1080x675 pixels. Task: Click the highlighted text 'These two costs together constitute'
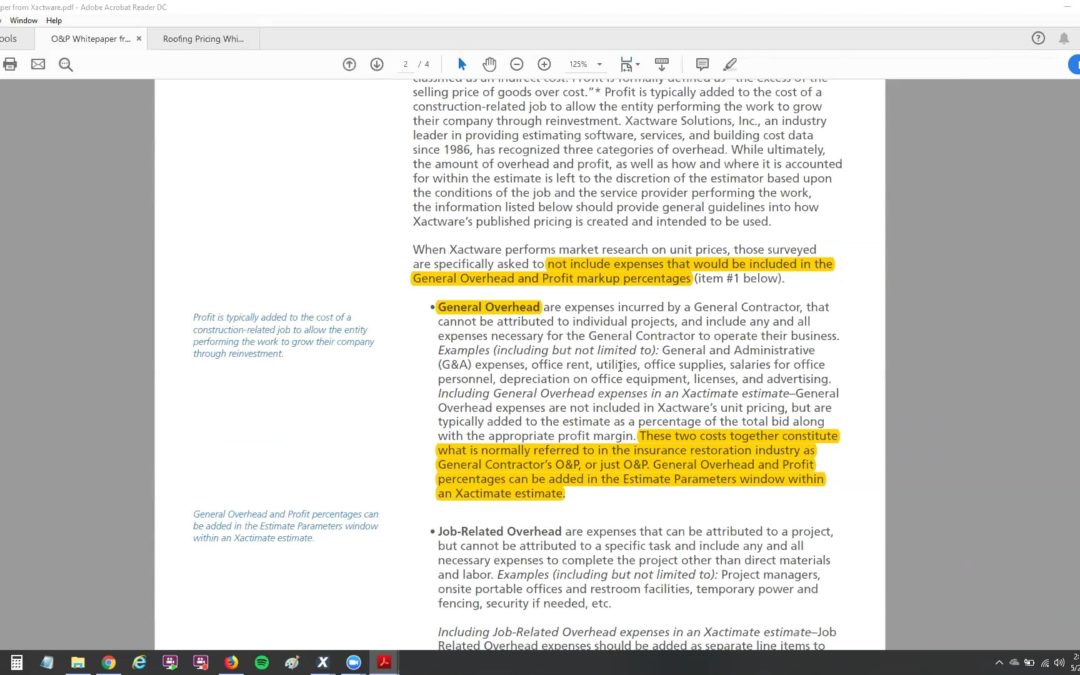pyautogui.click(x=738, y=436)
